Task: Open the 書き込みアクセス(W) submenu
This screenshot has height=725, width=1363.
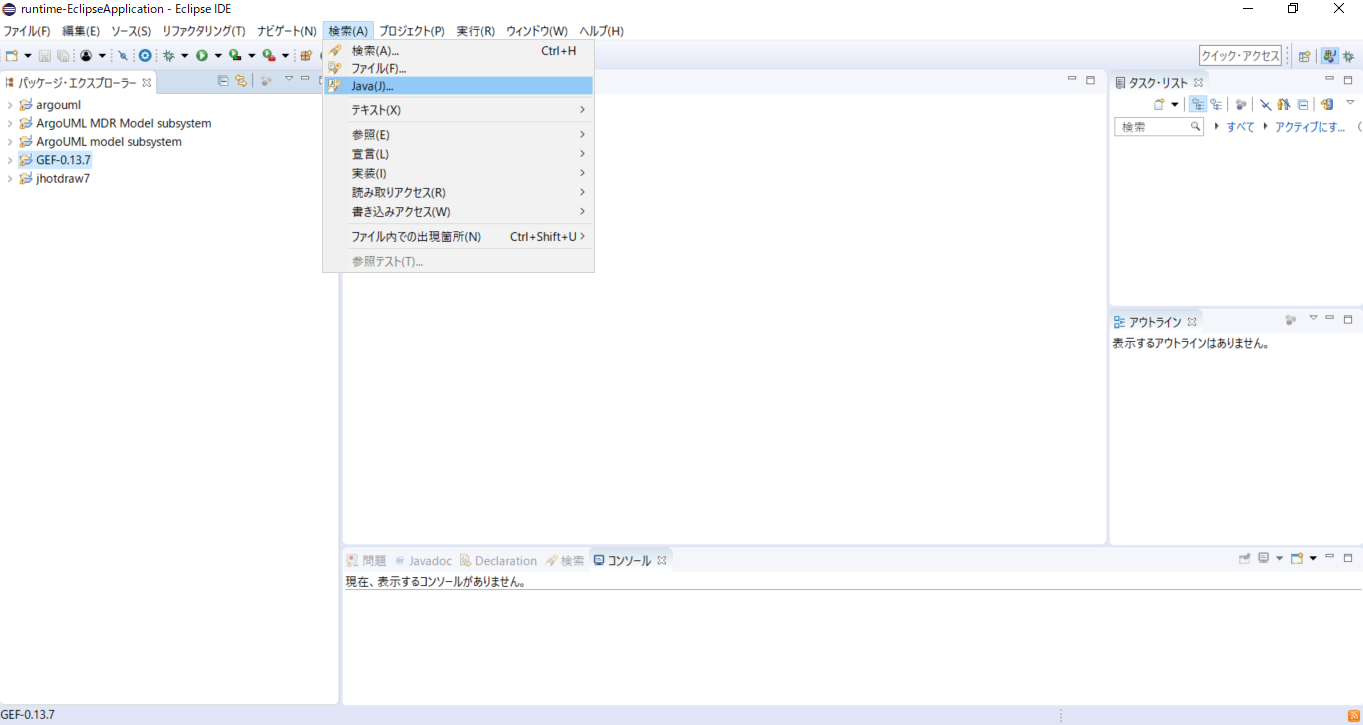Action: 458,212
